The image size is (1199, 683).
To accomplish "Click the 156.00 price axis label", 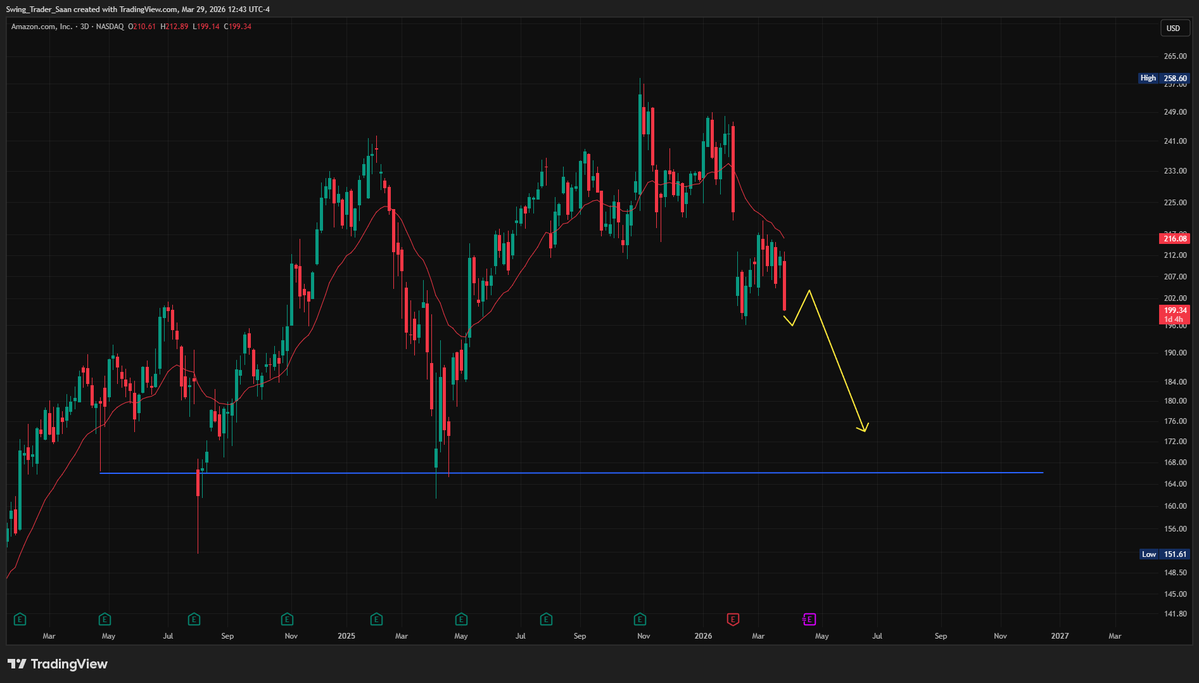I will [1175, 529].
